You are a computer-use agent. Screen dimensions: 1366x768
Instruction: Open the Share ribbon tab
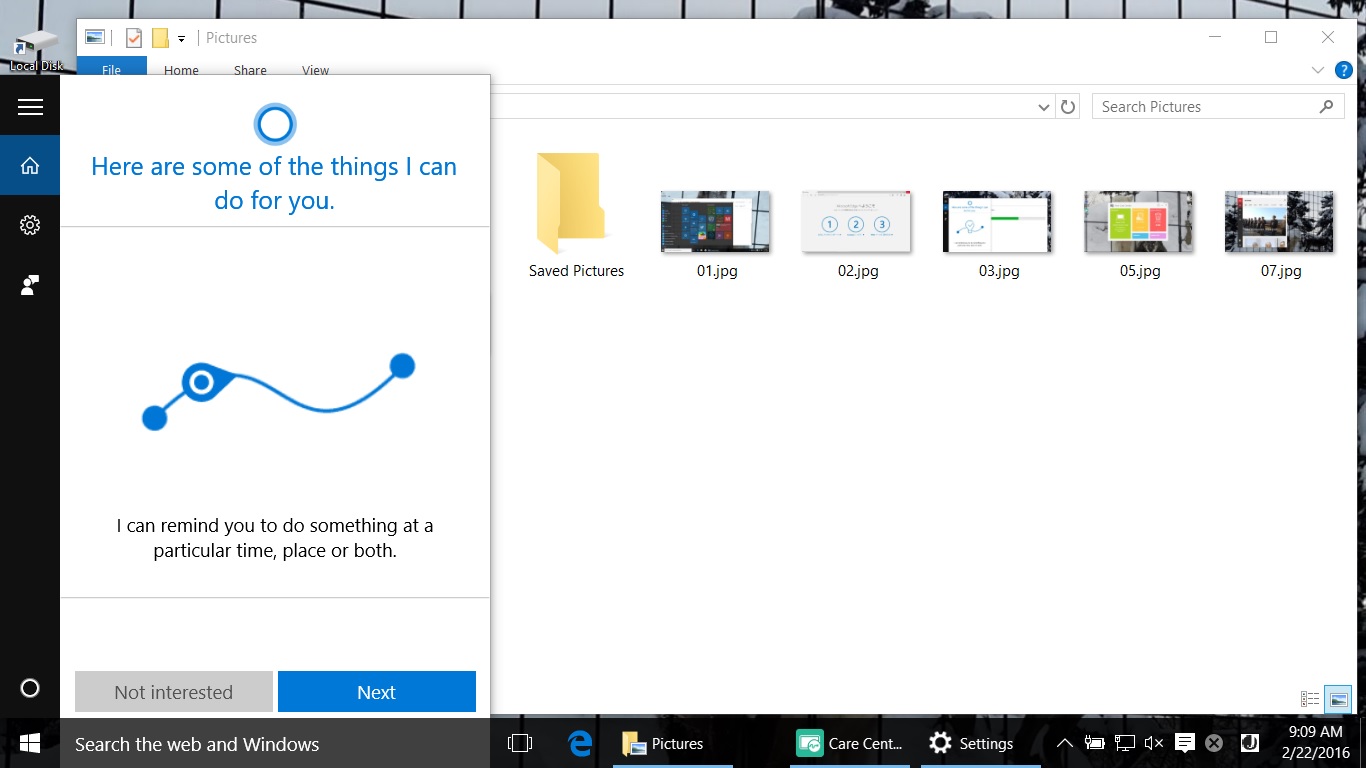(250, 70)
